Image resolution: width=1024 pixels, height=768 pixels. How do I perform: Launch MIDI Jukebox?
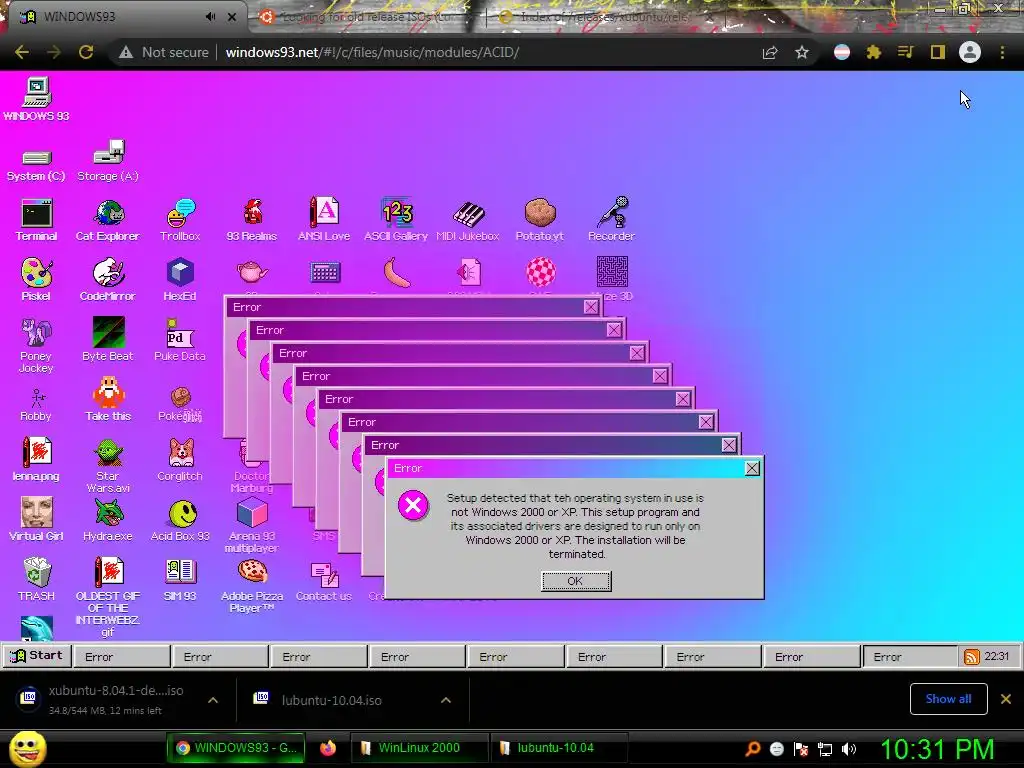click(468, 222)
